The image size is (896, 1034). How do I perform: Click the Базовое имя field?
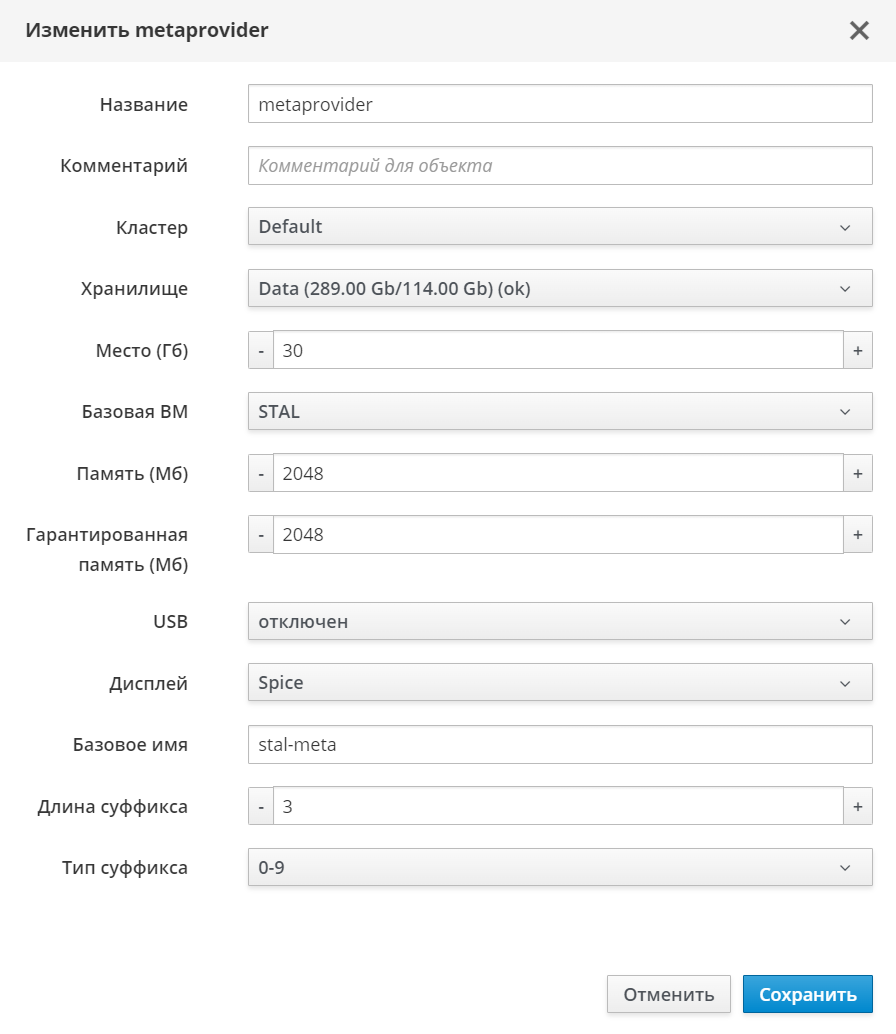[x=560, y=745]
